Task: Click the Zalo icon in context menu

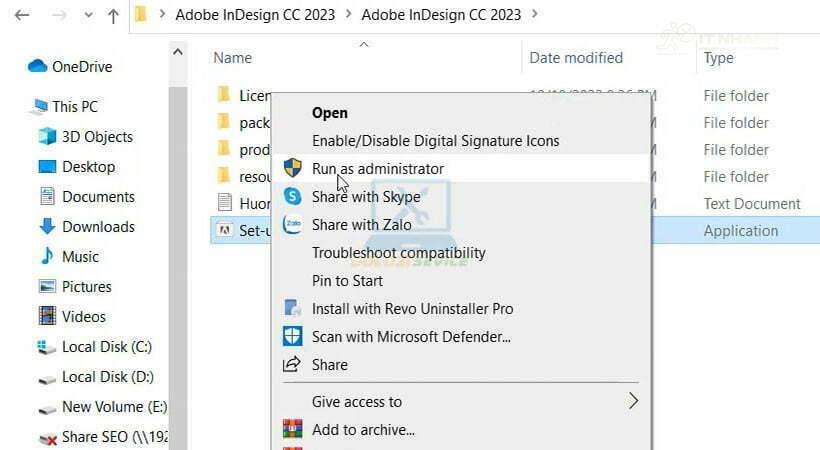Action: pyautogui.click(x=292, y=225)
